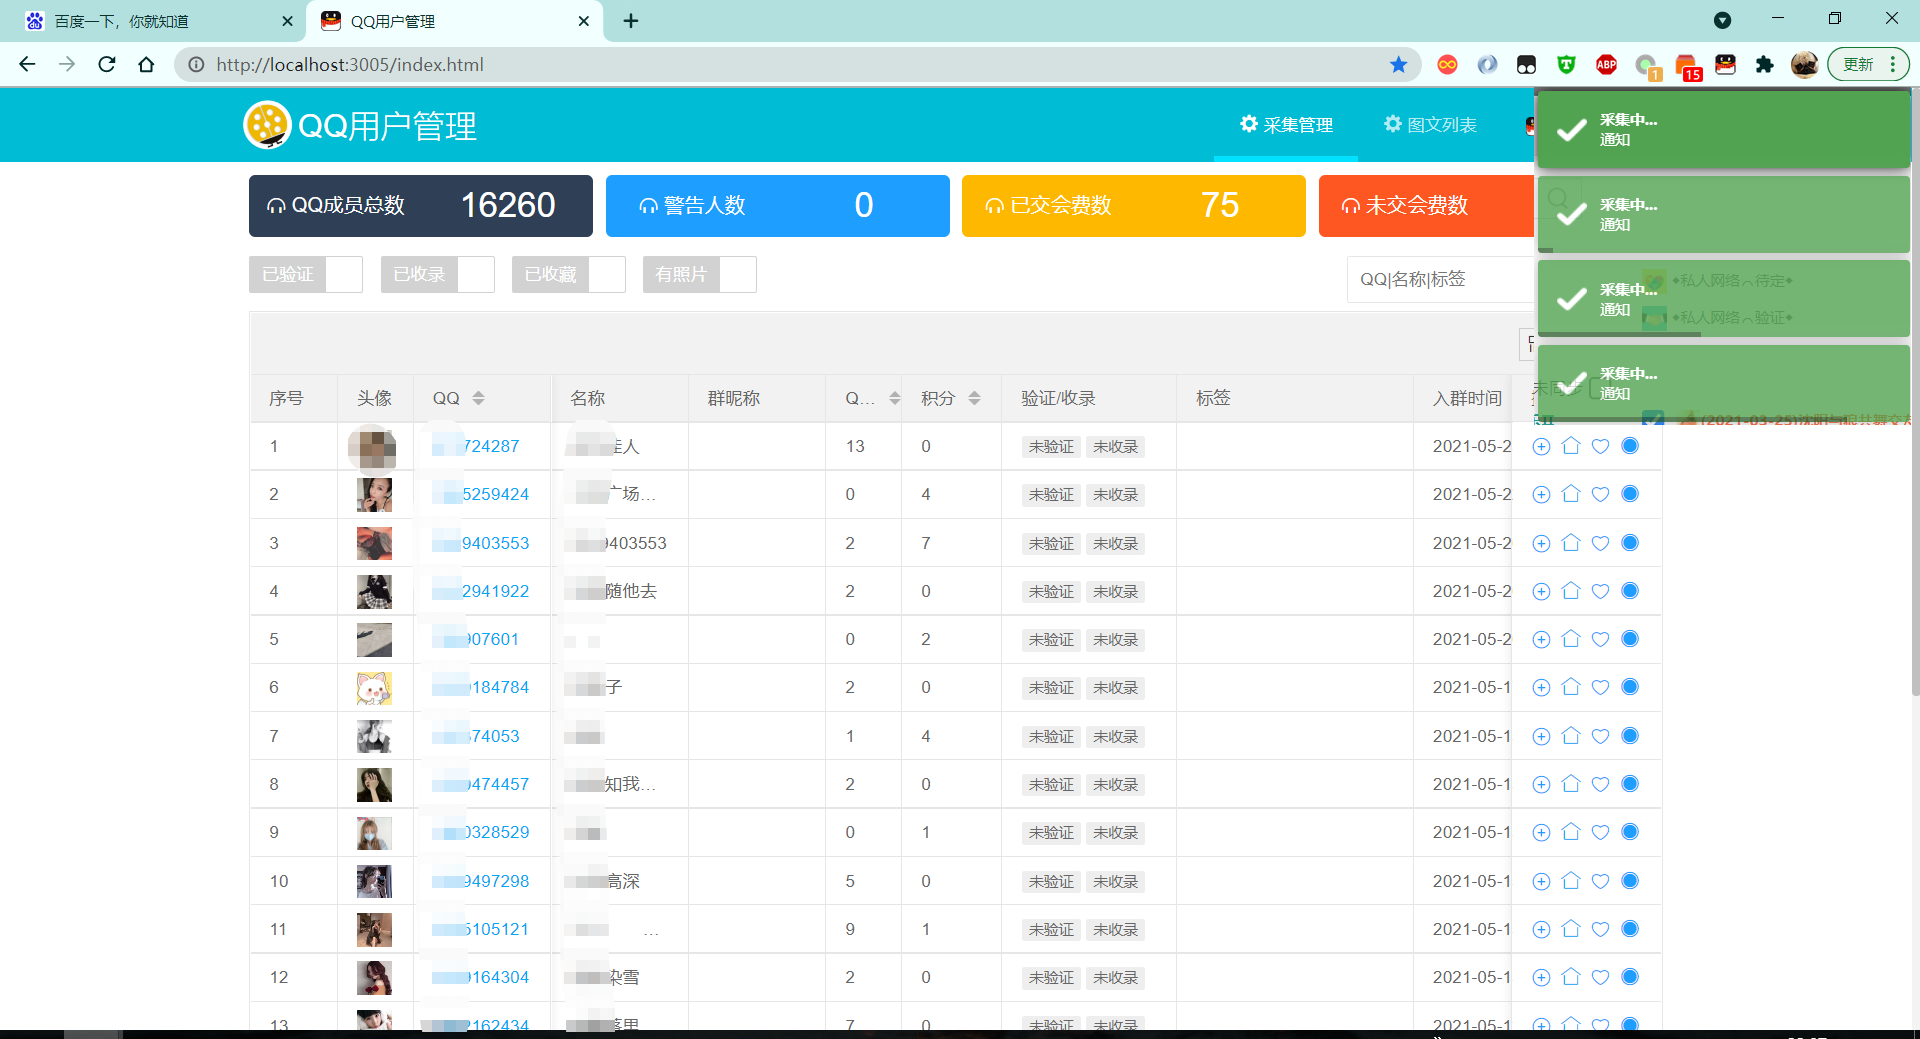Bookmark this page with star icon
Viewport: 1920px width, 1039px height.
1398,65
